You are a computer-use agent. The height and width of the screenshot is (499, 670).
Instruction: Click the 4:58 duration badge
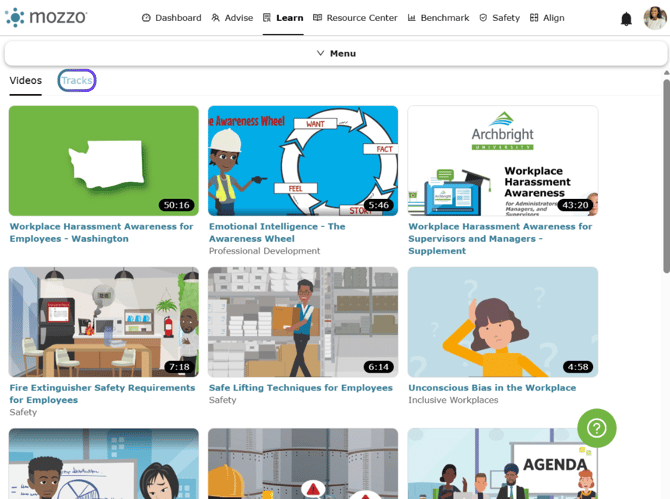(578, 367)
